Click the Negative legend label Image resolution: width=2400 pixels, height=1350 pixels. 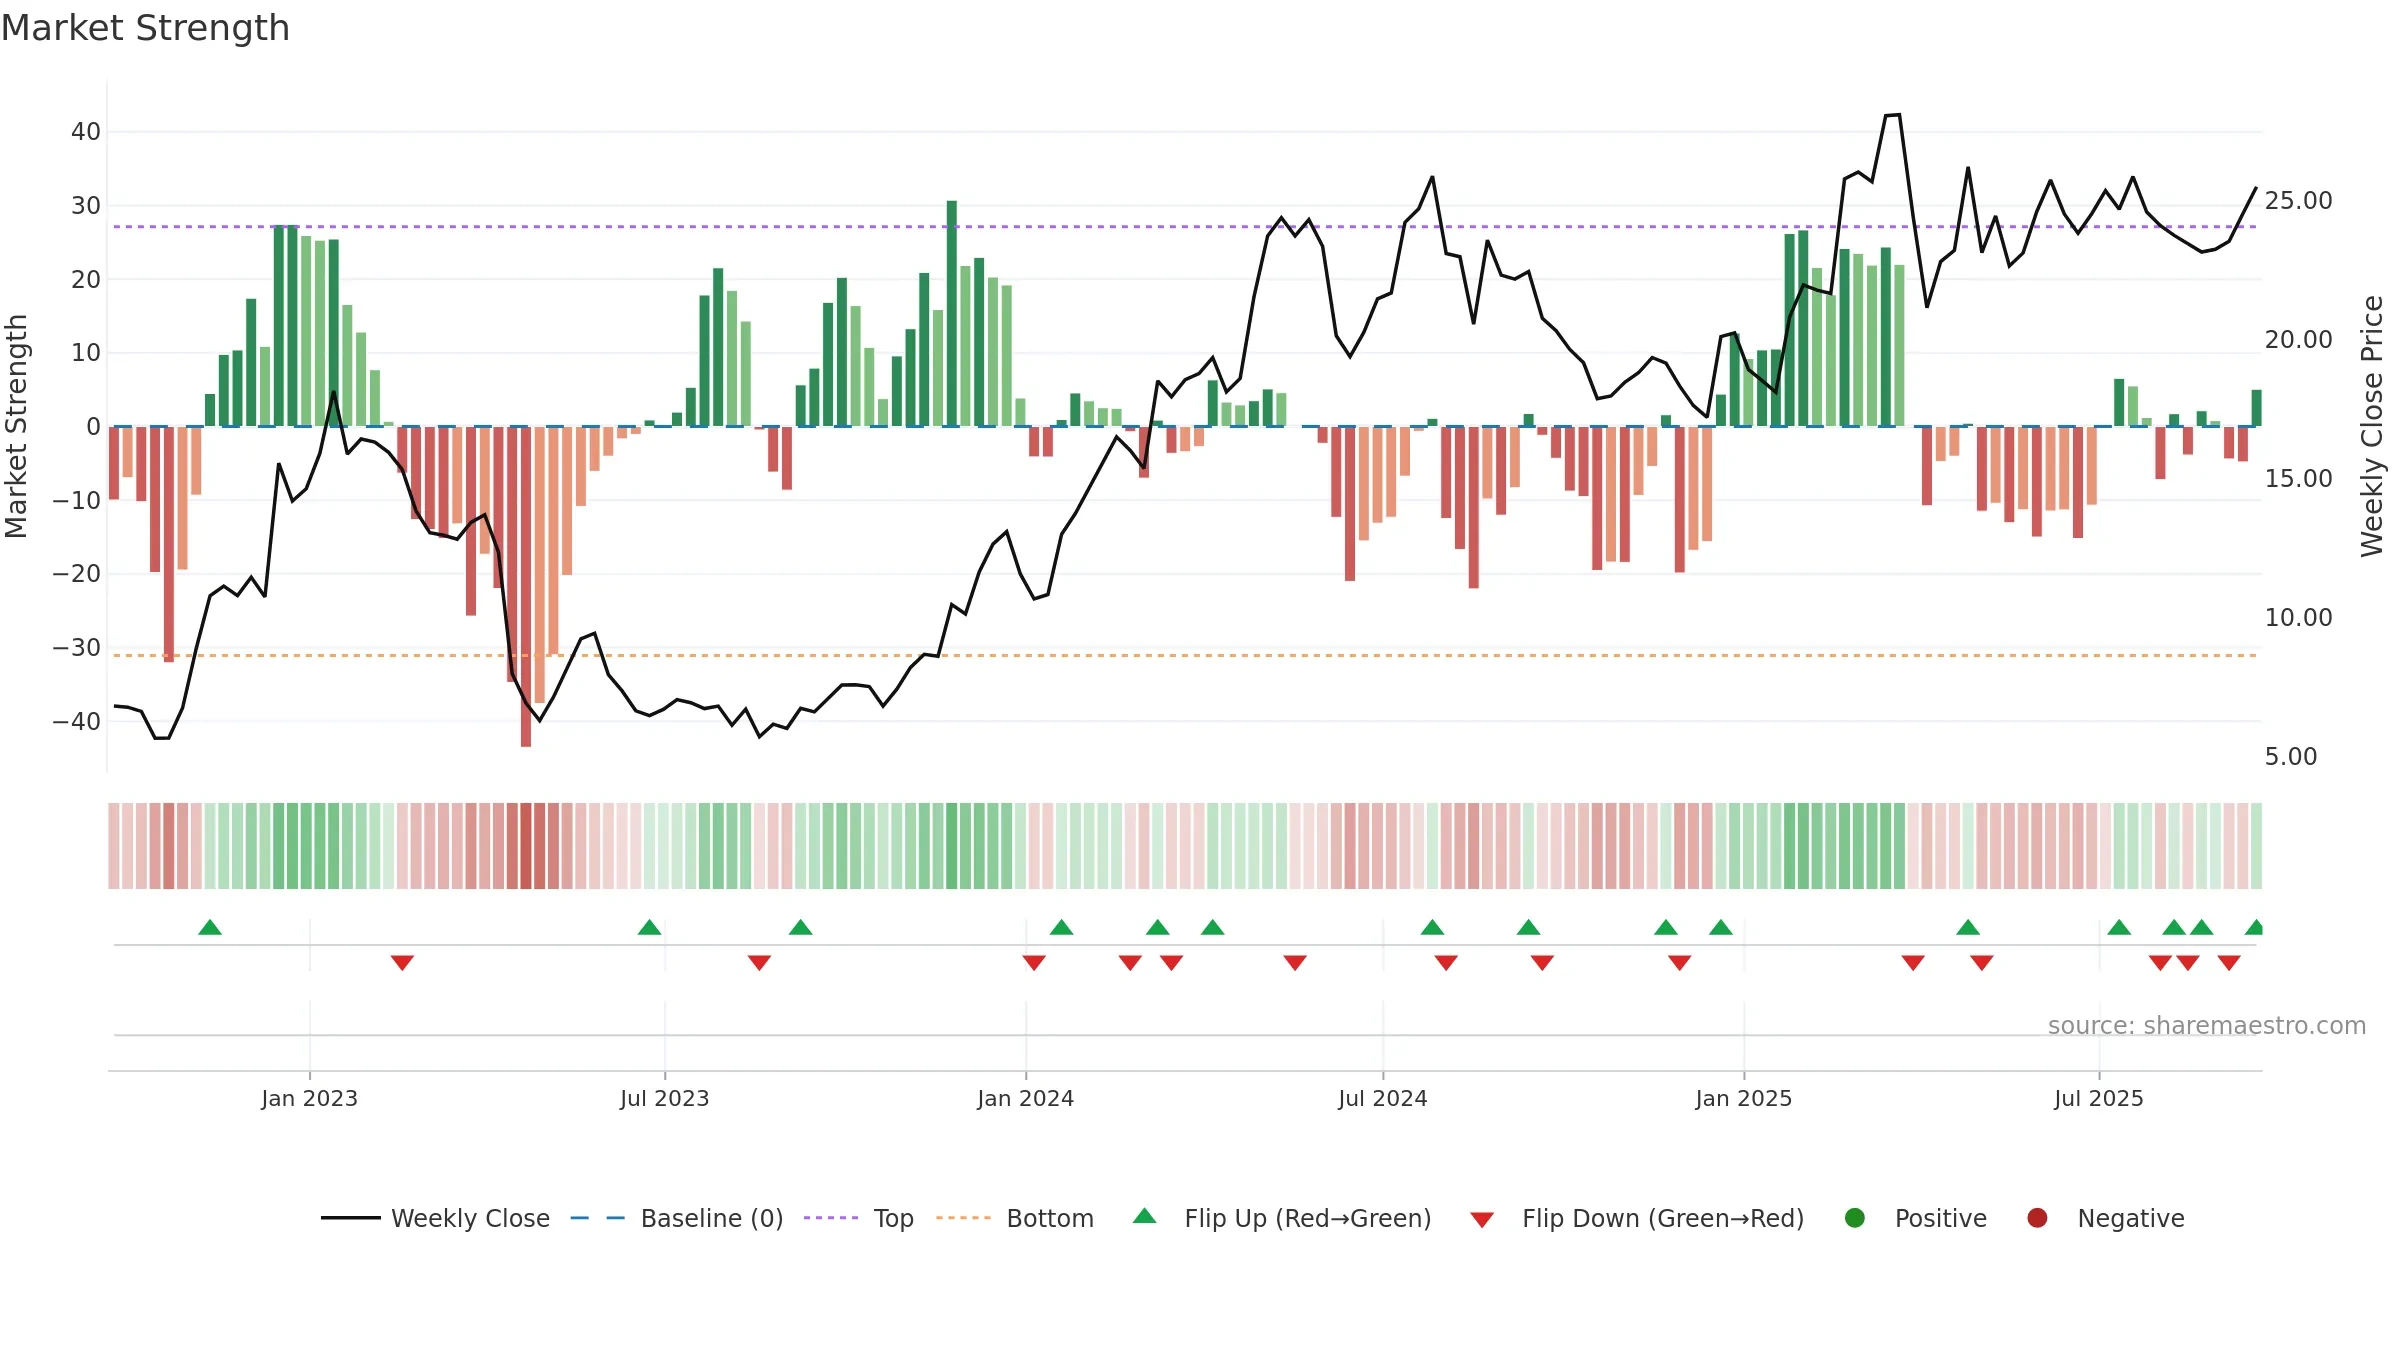pos(2131,1218)
